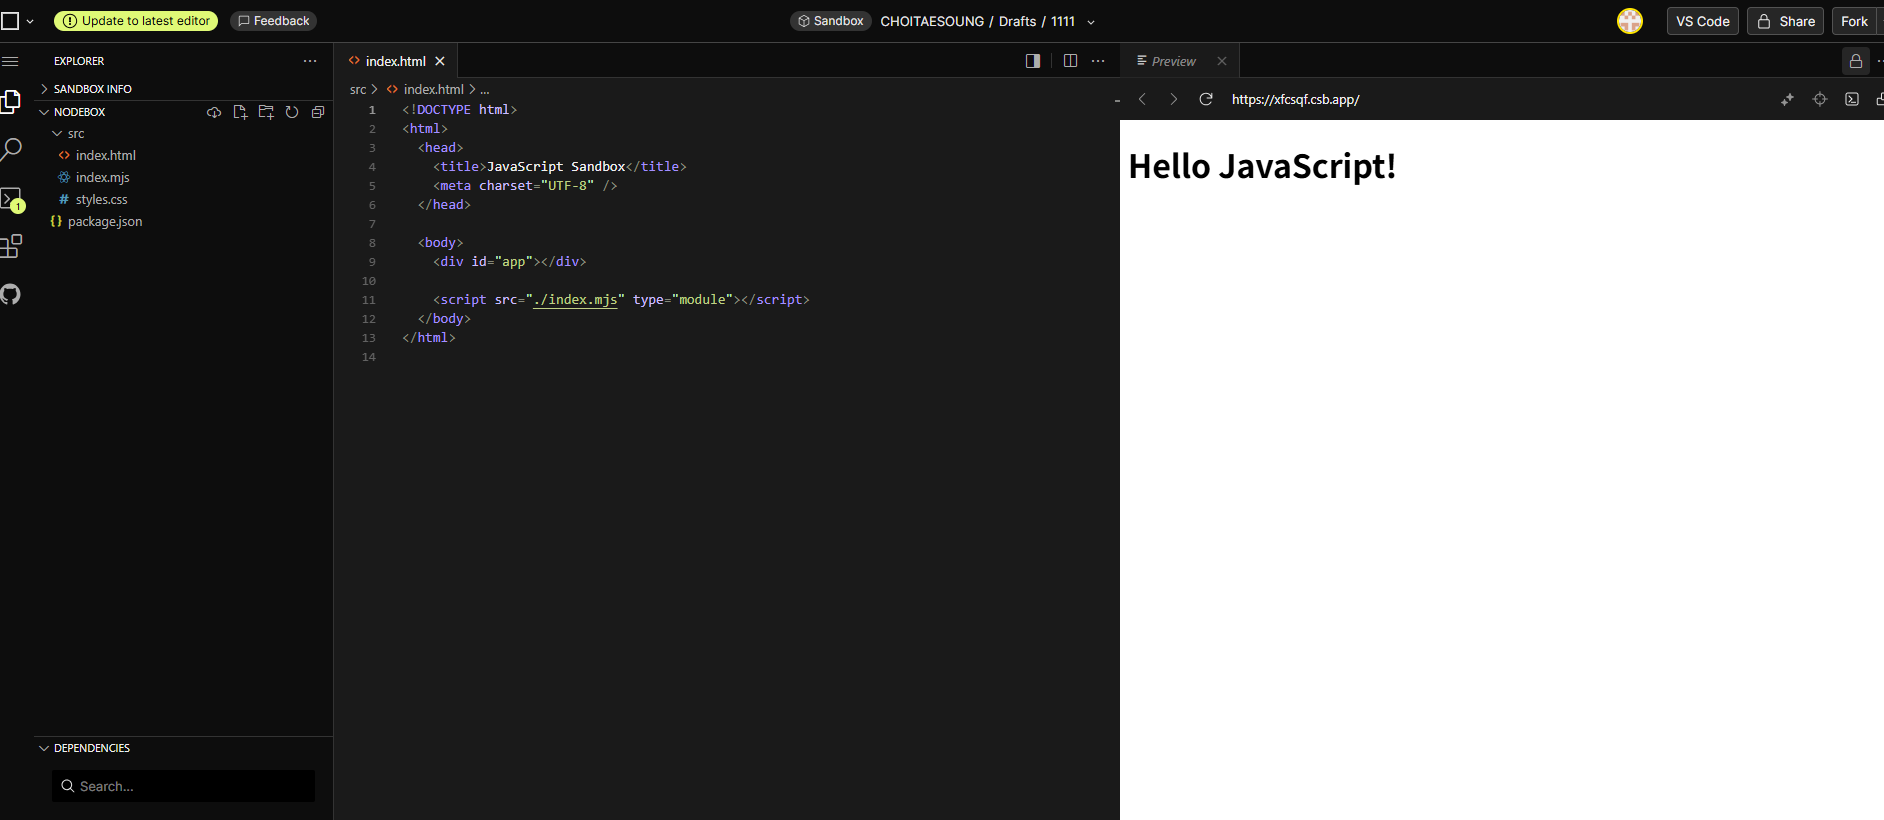The image size is (1884, 820).
Task: Click the ./index.mjs link in code
Action: (x=575, y=300)
